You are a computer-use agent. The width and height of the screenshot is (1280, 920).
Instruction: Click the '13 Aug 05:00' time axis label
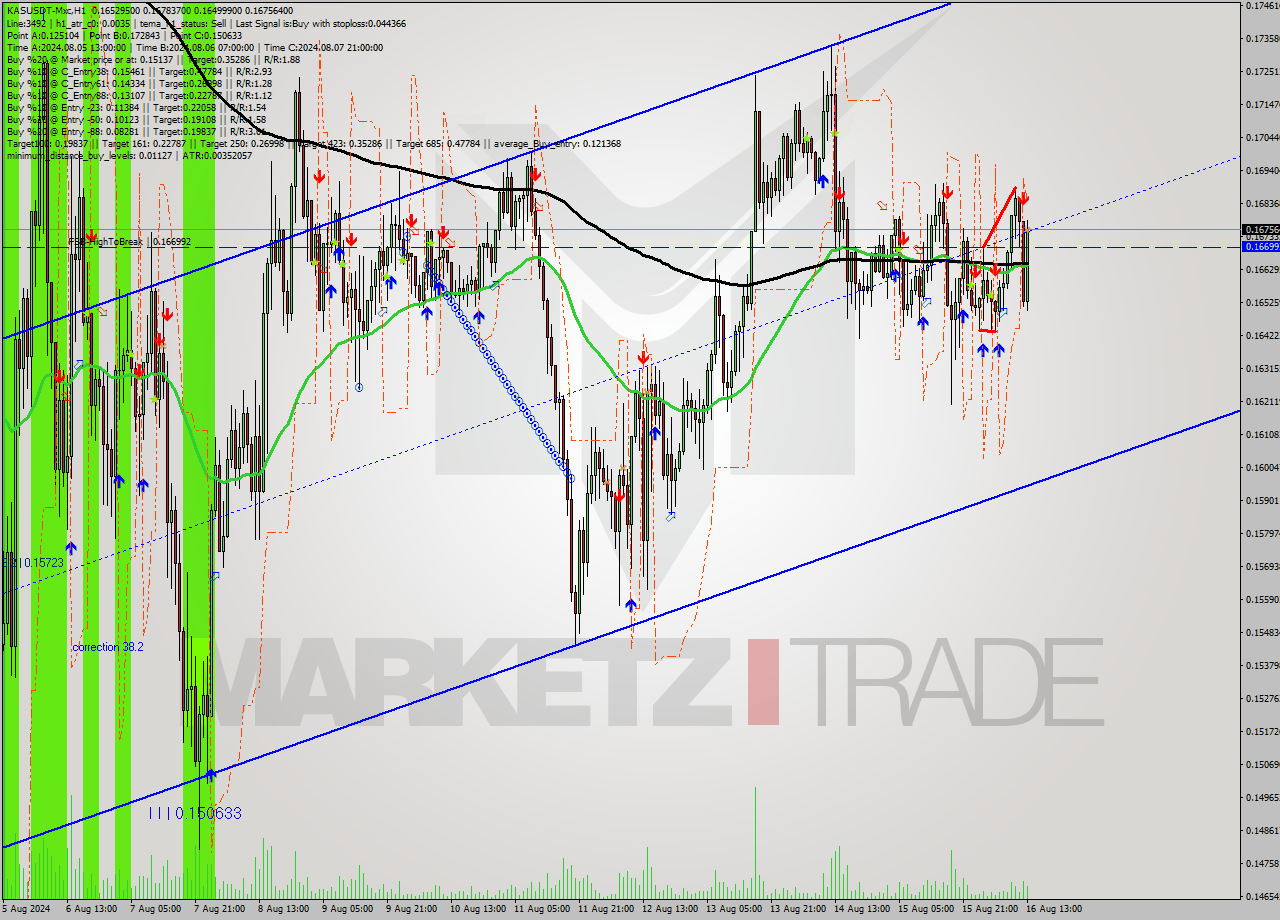coord(734,909)
